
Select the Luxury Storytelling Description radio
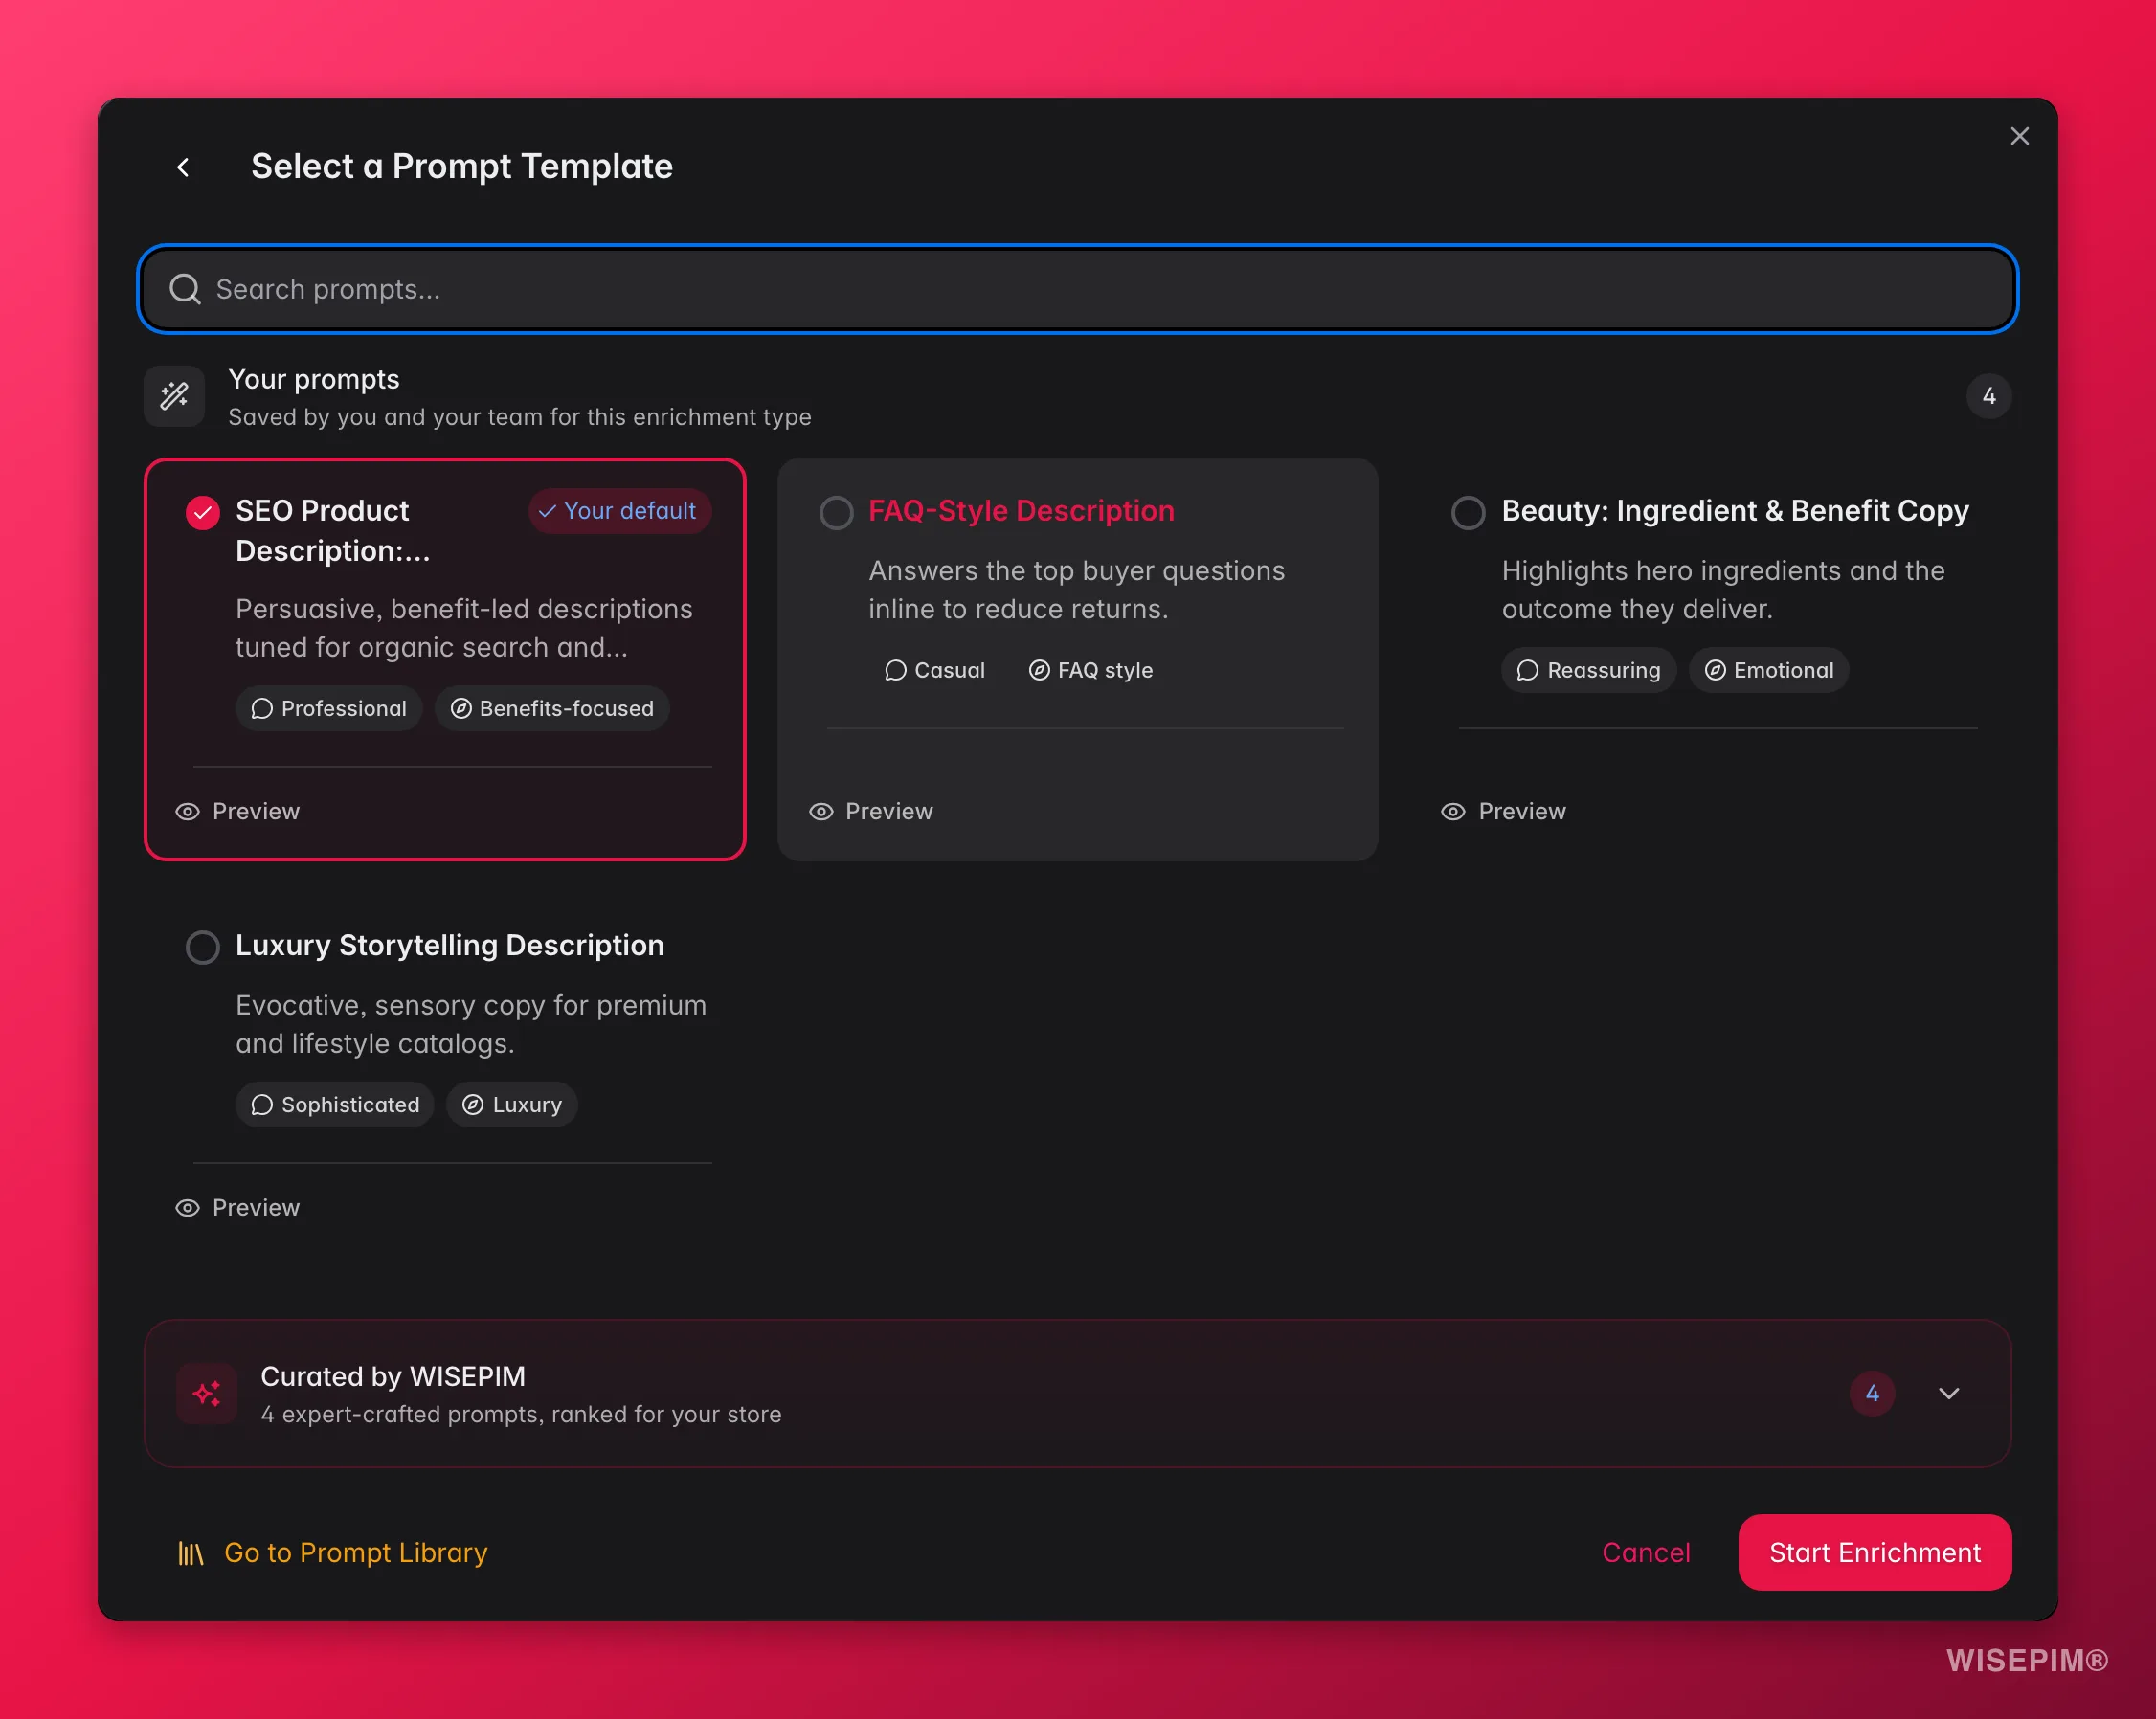(x=203, y=946)
